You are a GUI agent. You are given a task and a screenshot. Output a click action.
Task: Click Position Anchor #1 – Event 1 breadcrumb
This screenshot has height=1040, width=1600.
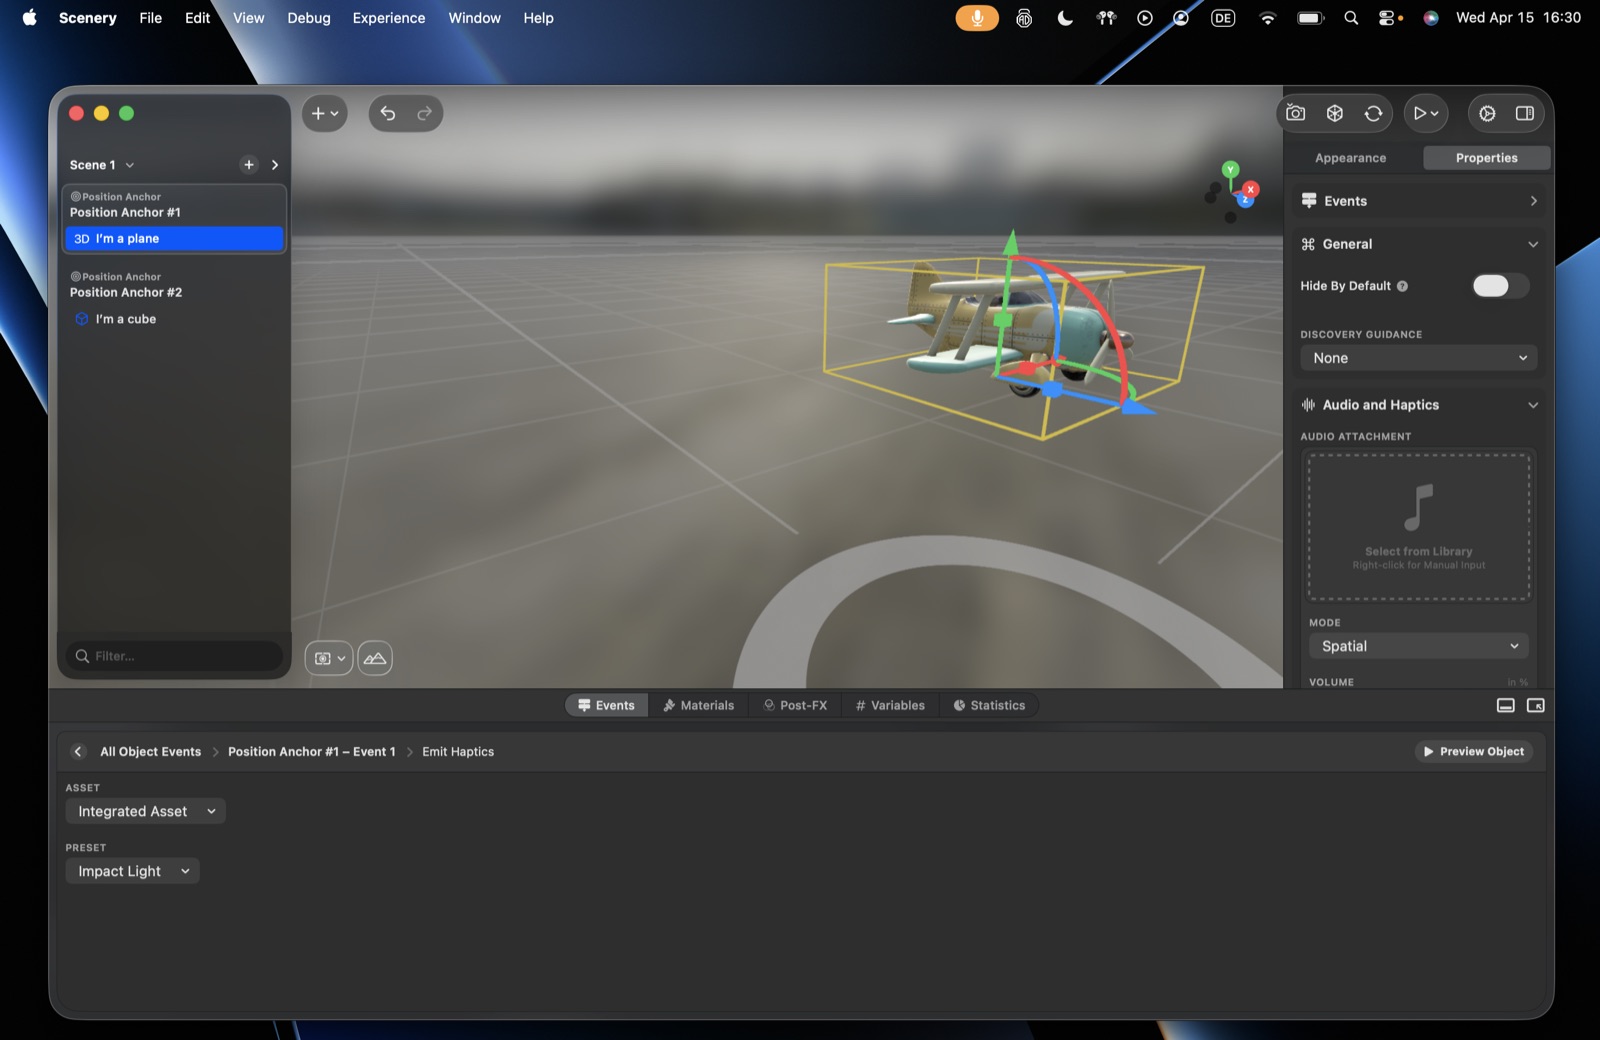(x=311, y=752)
